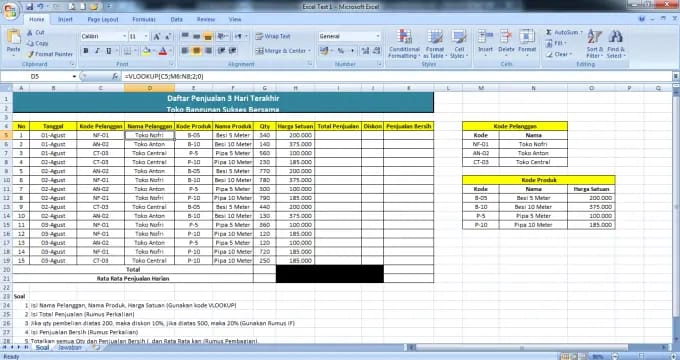This screenshot has width=680, height=360.
Task: Toggle Top Align
Action: click(x=185, y=36)
